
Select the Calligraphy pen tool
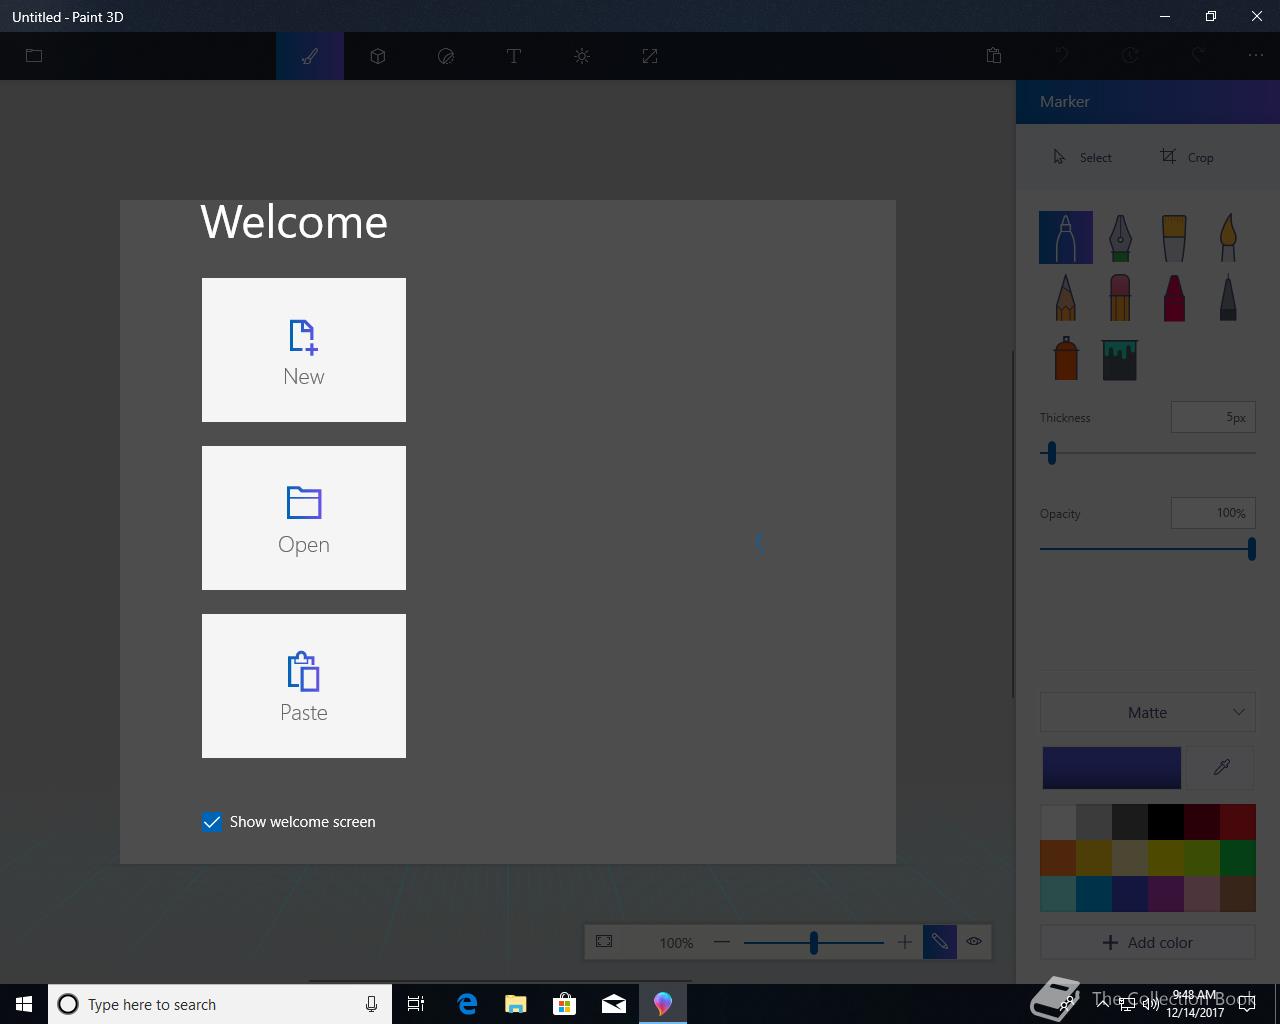click(x=1120, y=237)
